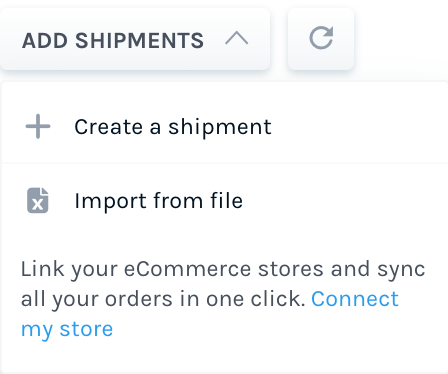Click the spreadsheet file icon for import
The image size is (448, 374).
point(38,200)
